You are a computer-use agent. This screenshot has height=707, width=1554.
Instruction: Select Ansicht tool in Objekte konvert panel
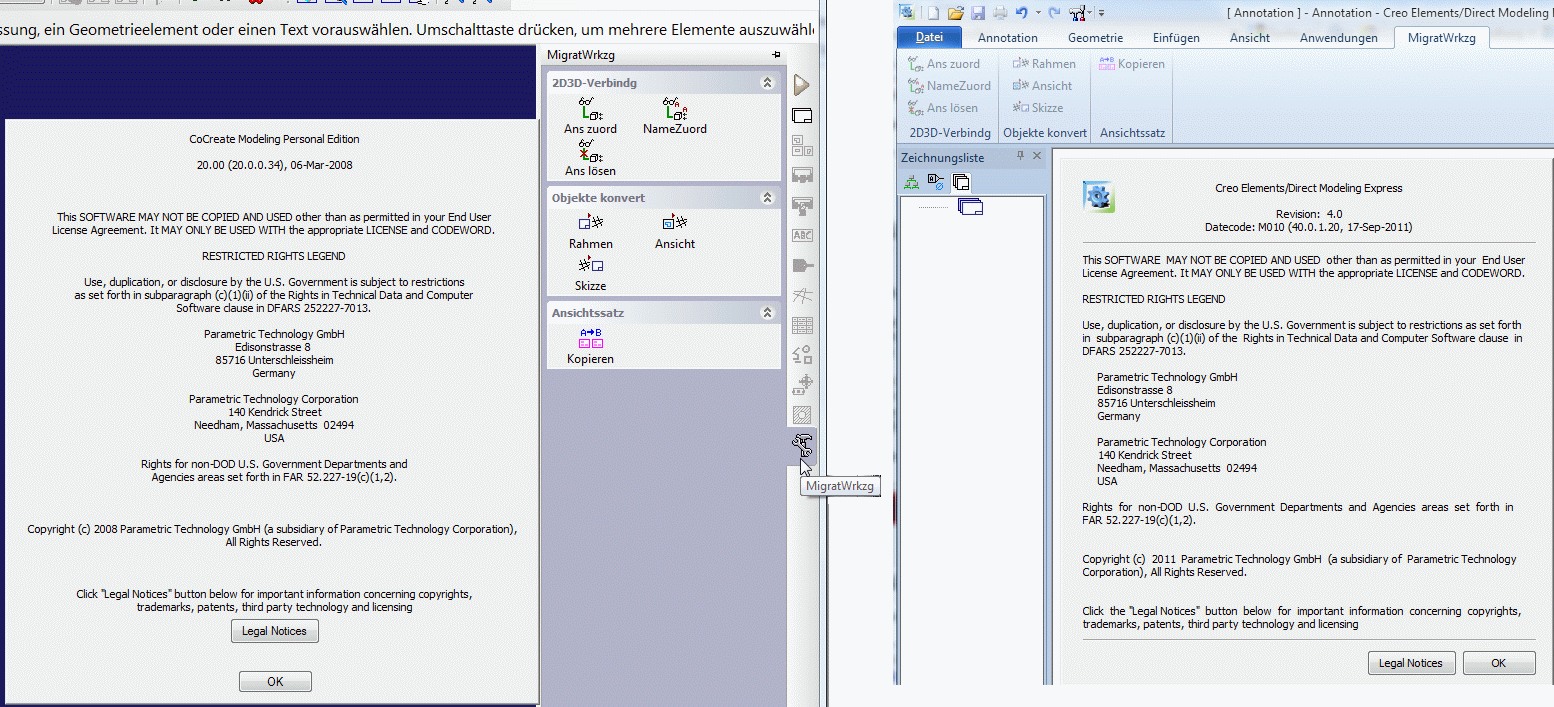675,223
